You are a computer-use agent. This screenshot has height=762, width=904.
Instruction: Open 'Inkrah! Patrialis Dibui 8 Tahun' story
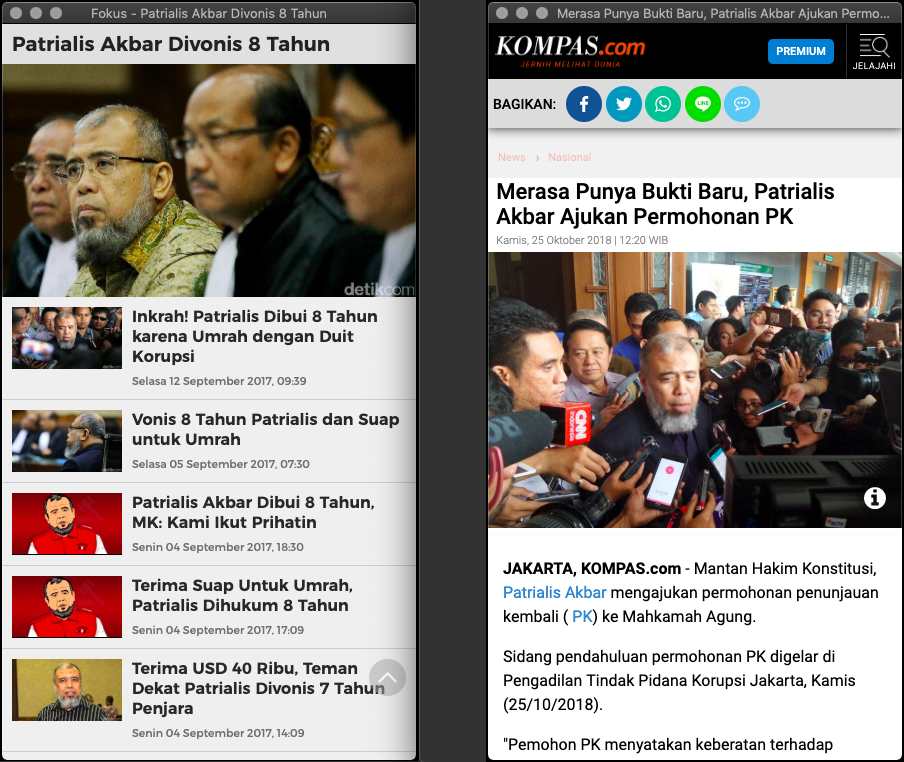click(x=254, y=336)
